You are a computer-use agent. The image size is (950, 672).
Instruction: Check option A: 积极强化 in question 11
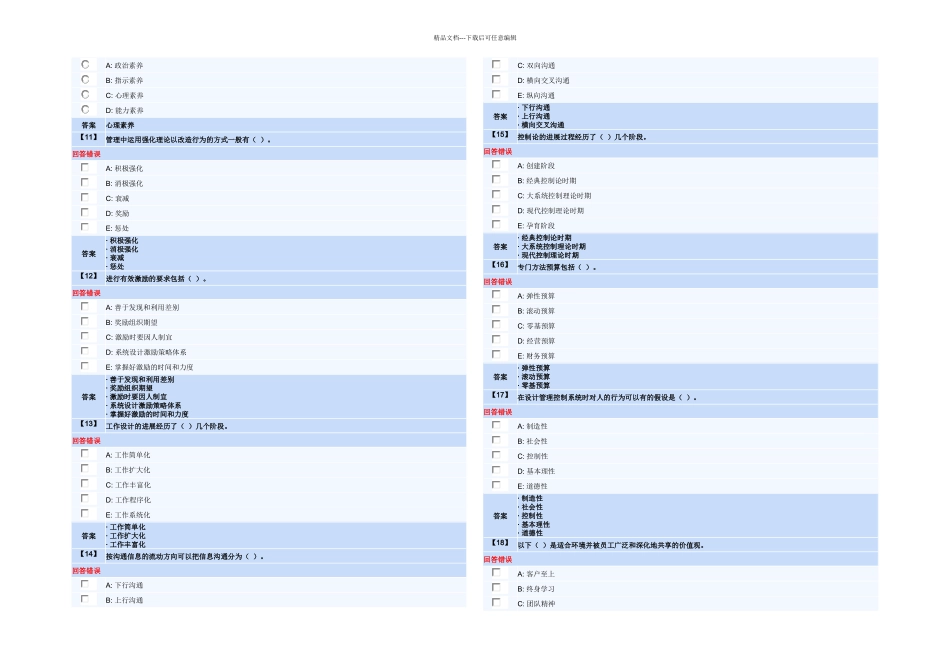(85, 167)
